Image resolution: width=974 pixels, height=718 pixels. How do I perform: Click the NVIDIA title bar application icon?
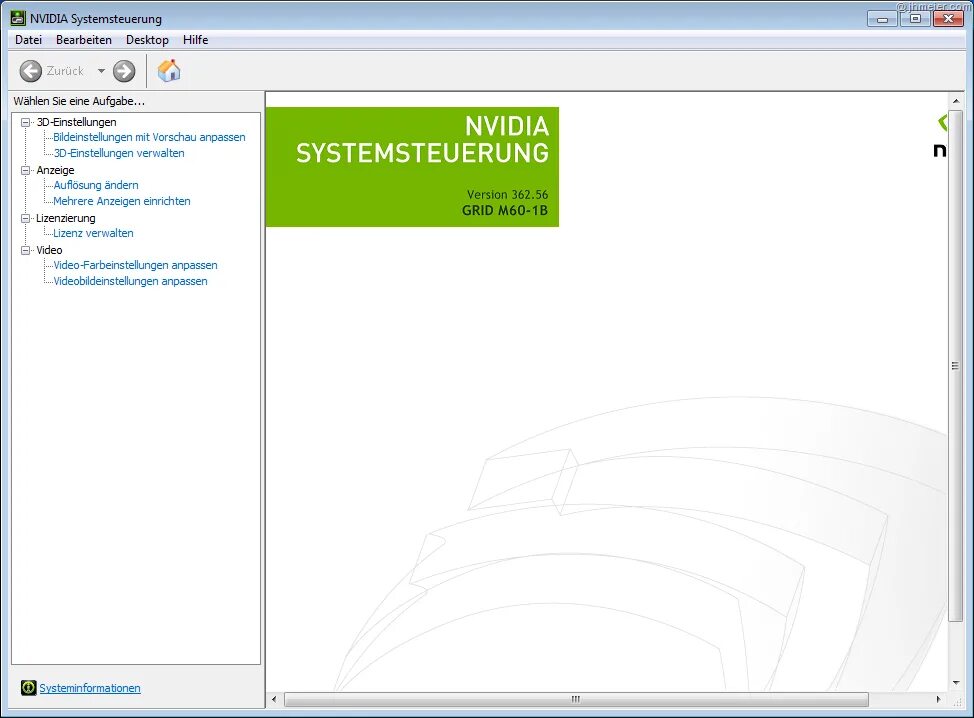click(x=18, y=18)
